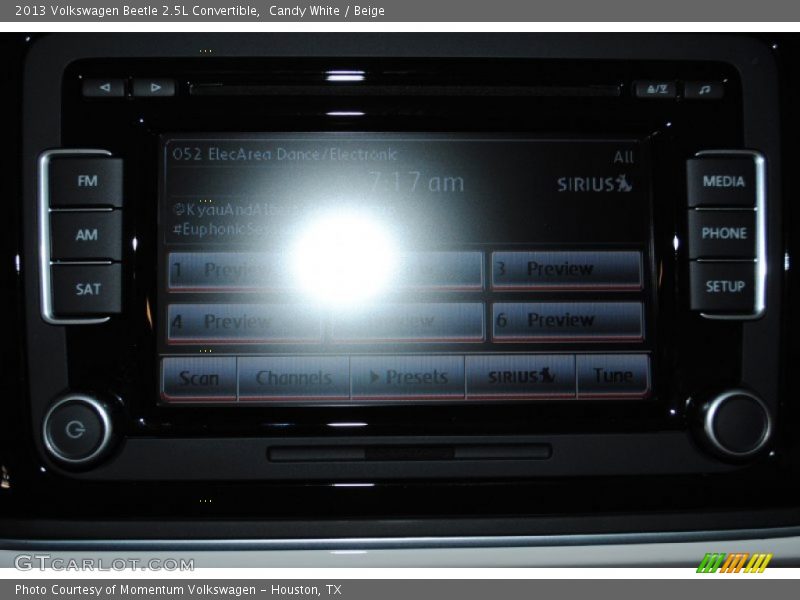The width and height of the screenshot is (800, 600).
Task: Hit the eject button beside CD slot
Action: 656,89
